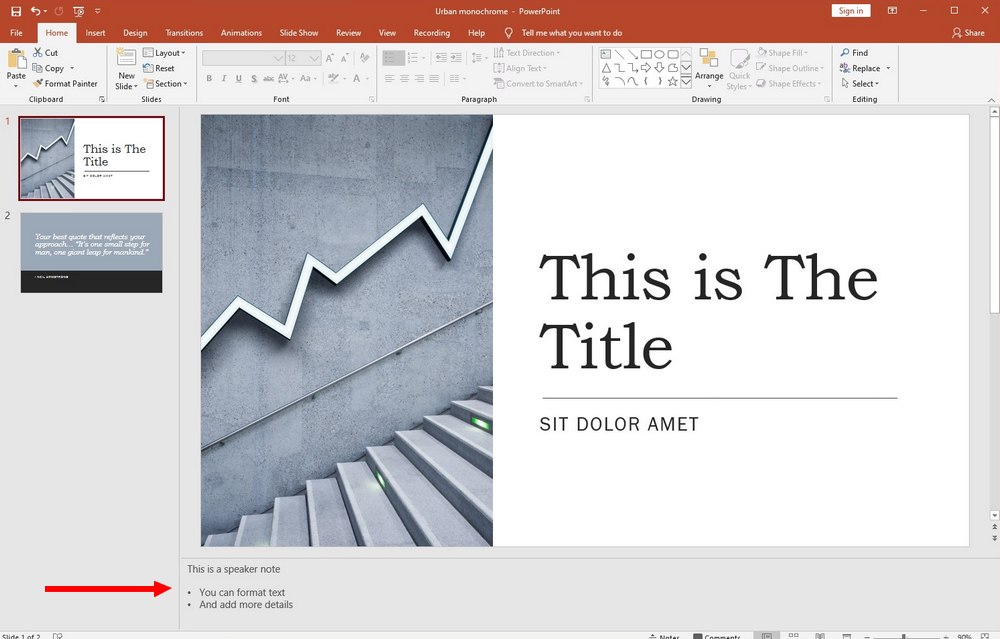Toggle the Comments pane in status bar
1000x639 pixels.
tap(717, 636)
